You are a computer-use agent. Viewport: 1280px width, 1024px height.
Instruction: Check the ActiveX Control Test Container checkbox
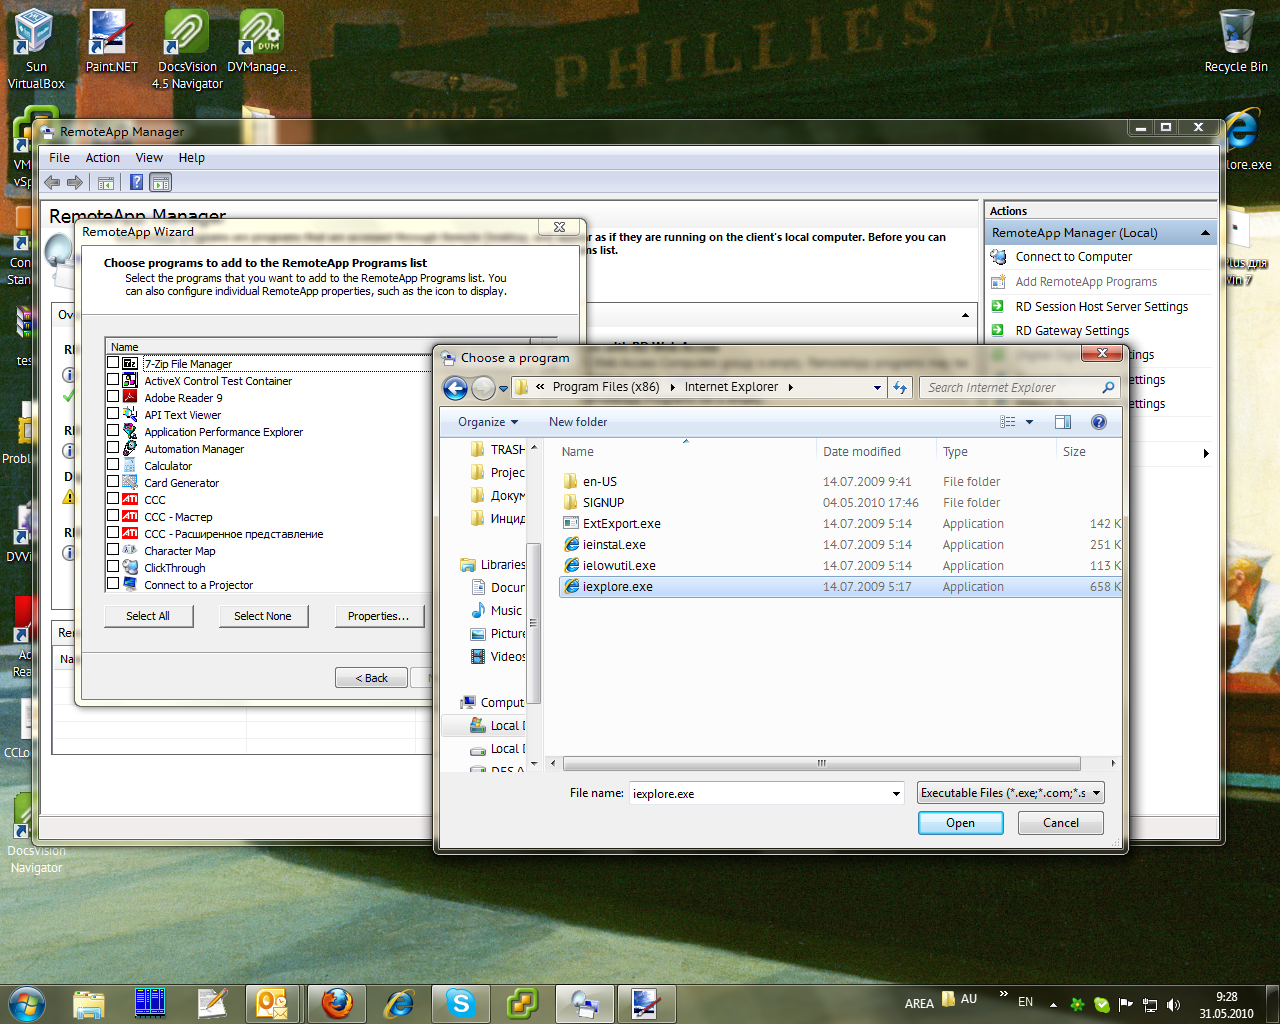point(113,380)
